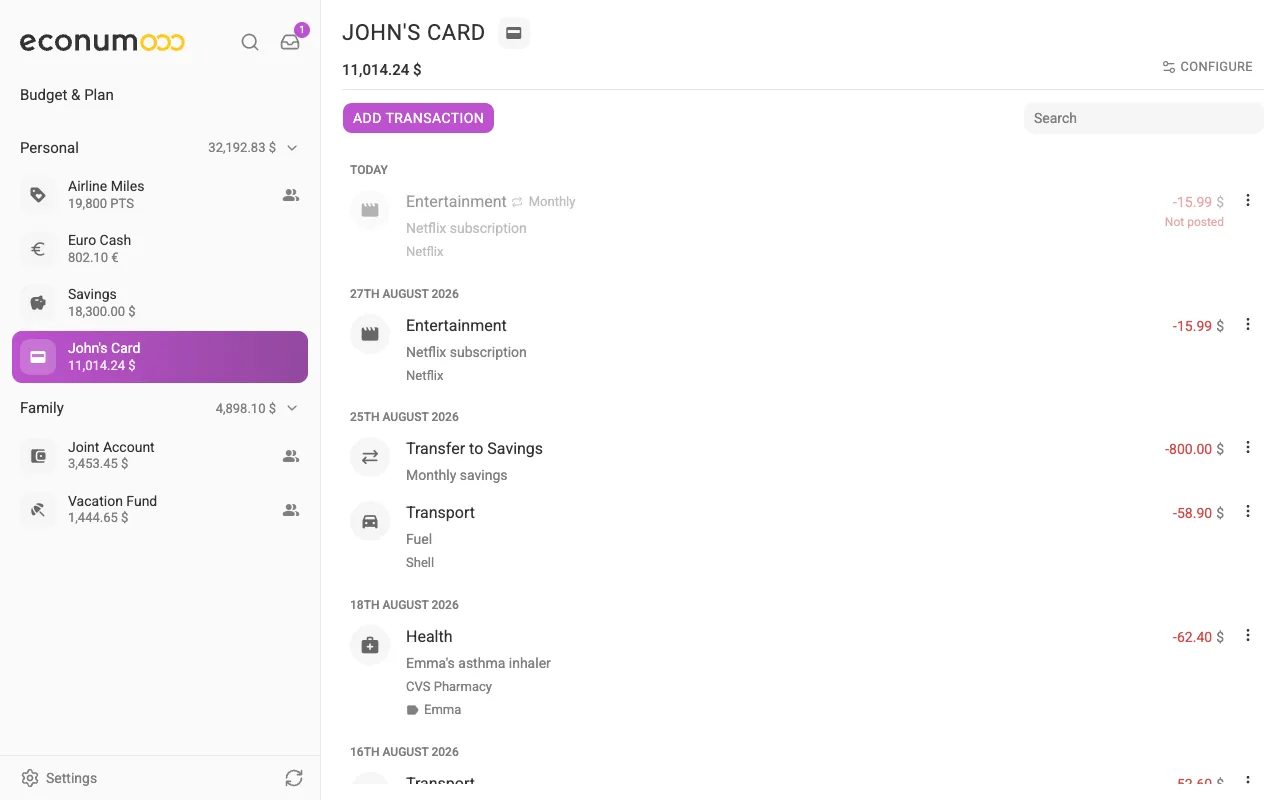Click the -62.40 $ amount
The width and height of the screenshot is (1280, 800).
(x=1198, y=637)
